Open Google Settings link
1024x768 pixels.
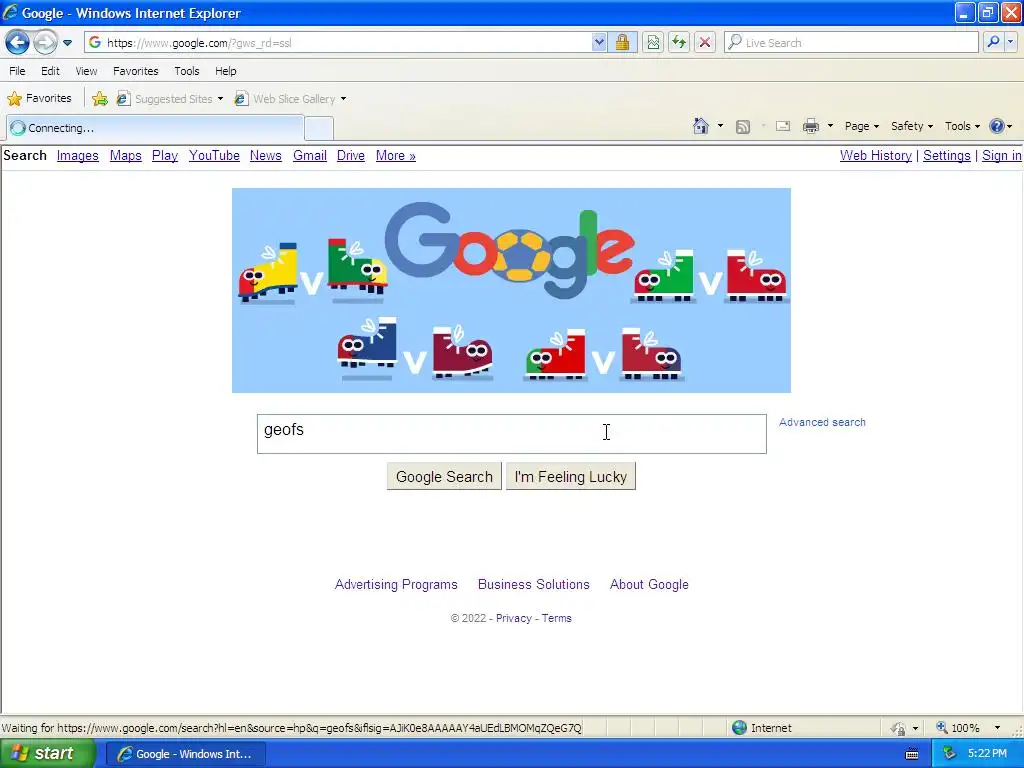click(x=946, y=155)
